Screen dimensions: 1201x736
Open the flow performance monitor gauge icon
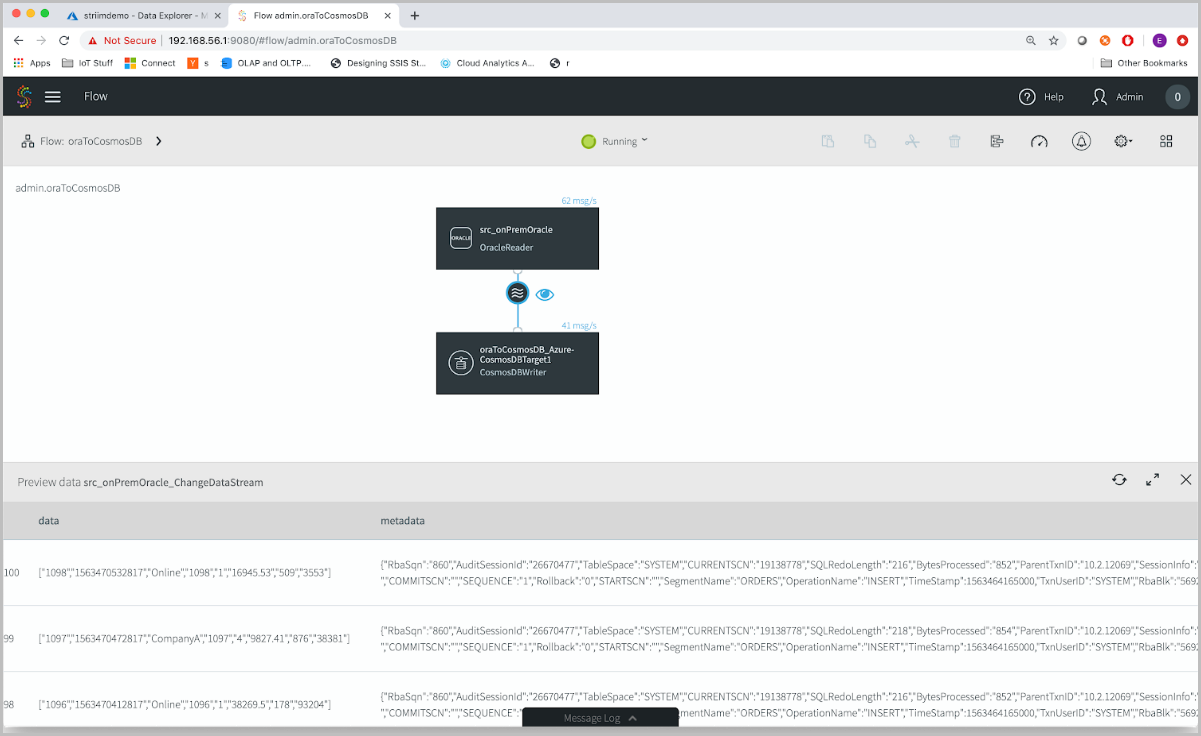pos(1039,141)
